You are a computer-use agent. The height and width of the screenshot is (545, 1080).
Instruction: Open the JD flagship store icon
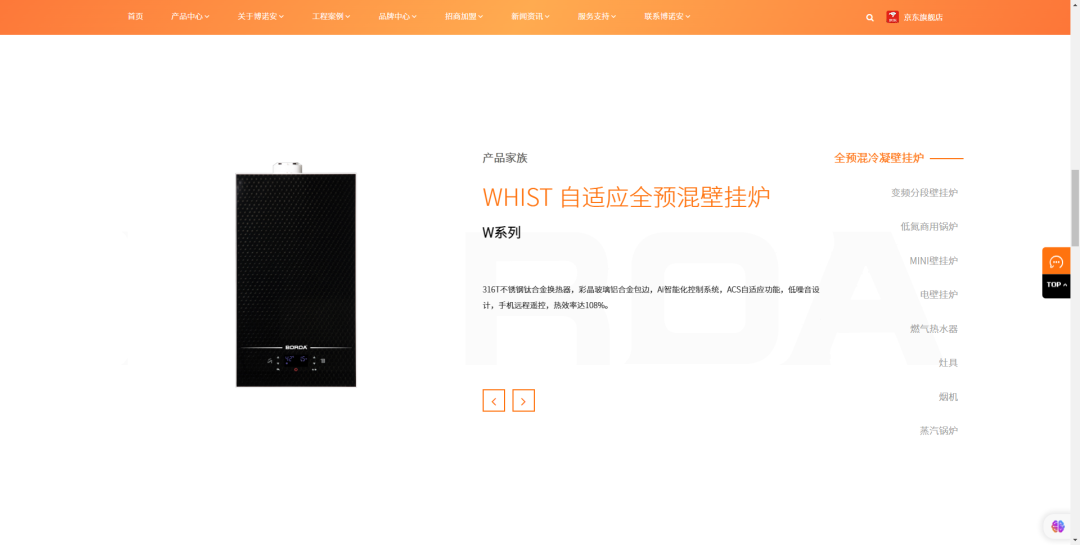(893, 17)
